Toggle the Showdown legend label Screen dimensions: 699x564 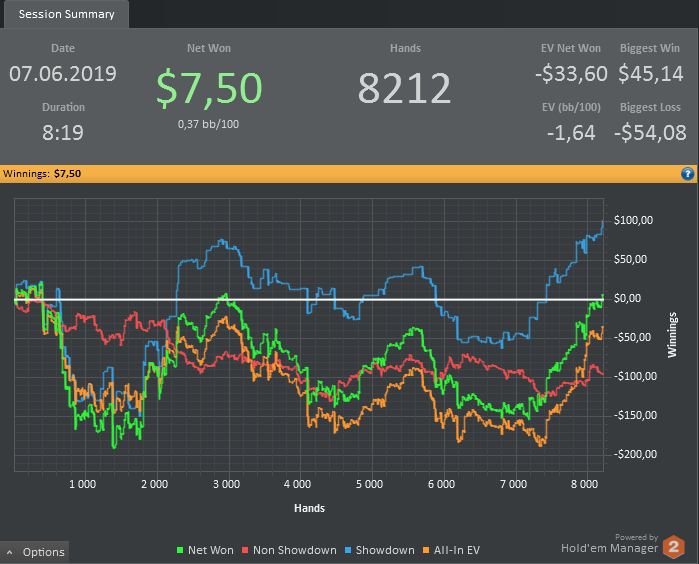pyautogui.click(x=385, y=550)
